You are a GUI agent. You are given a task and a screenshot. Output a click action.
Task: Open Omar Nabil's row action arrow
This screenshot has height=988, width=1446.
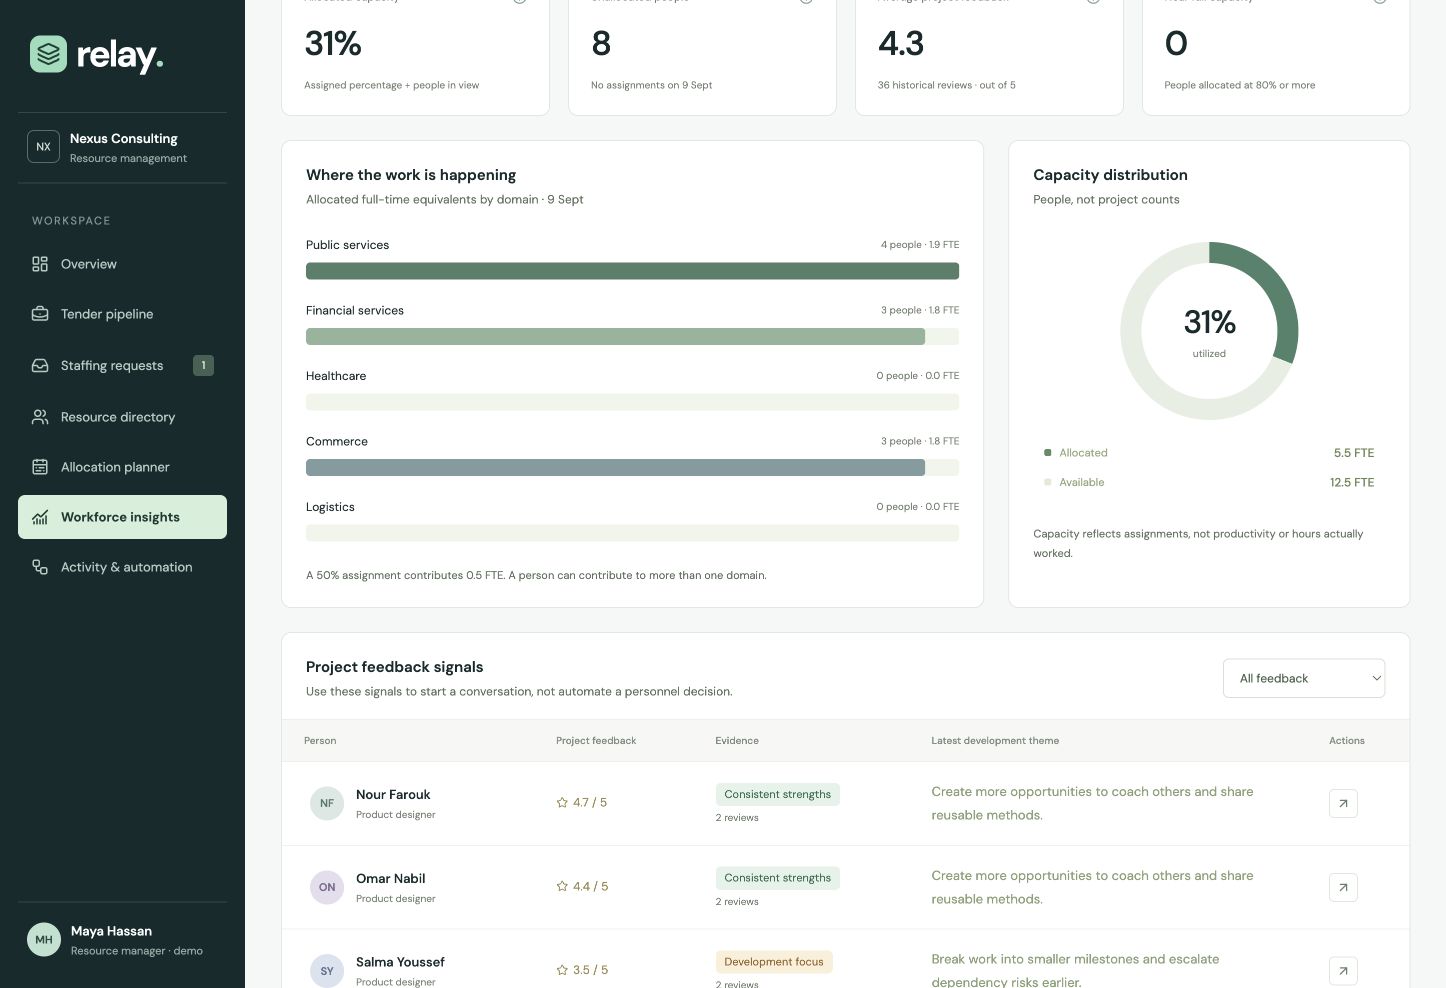[x=1343, y=887]
